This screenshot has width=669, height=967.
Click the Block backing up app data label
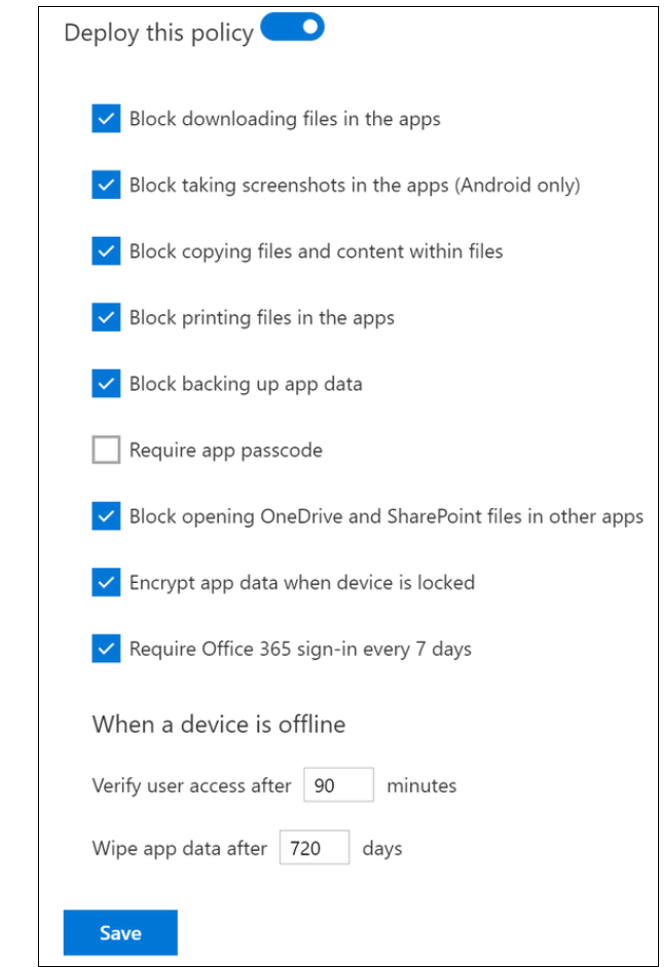[x=245, y=385]
